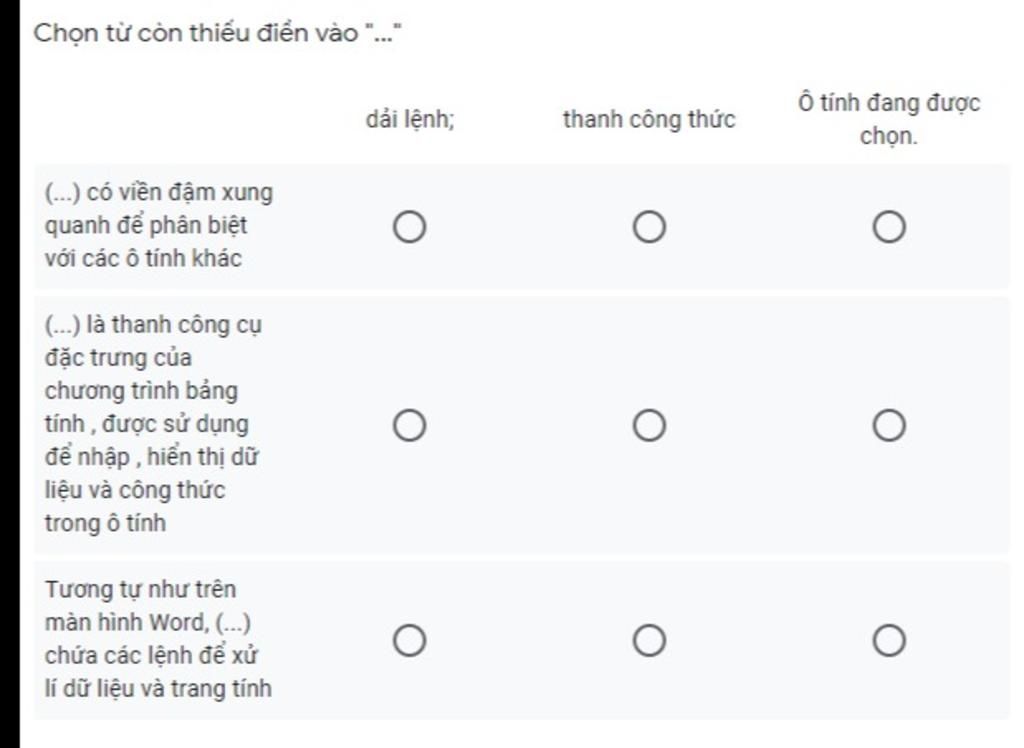Click the '(...)' blank before 'là thanh công cụ'
The width and height of the screenshot is (1024, 748).
point(63,325)
